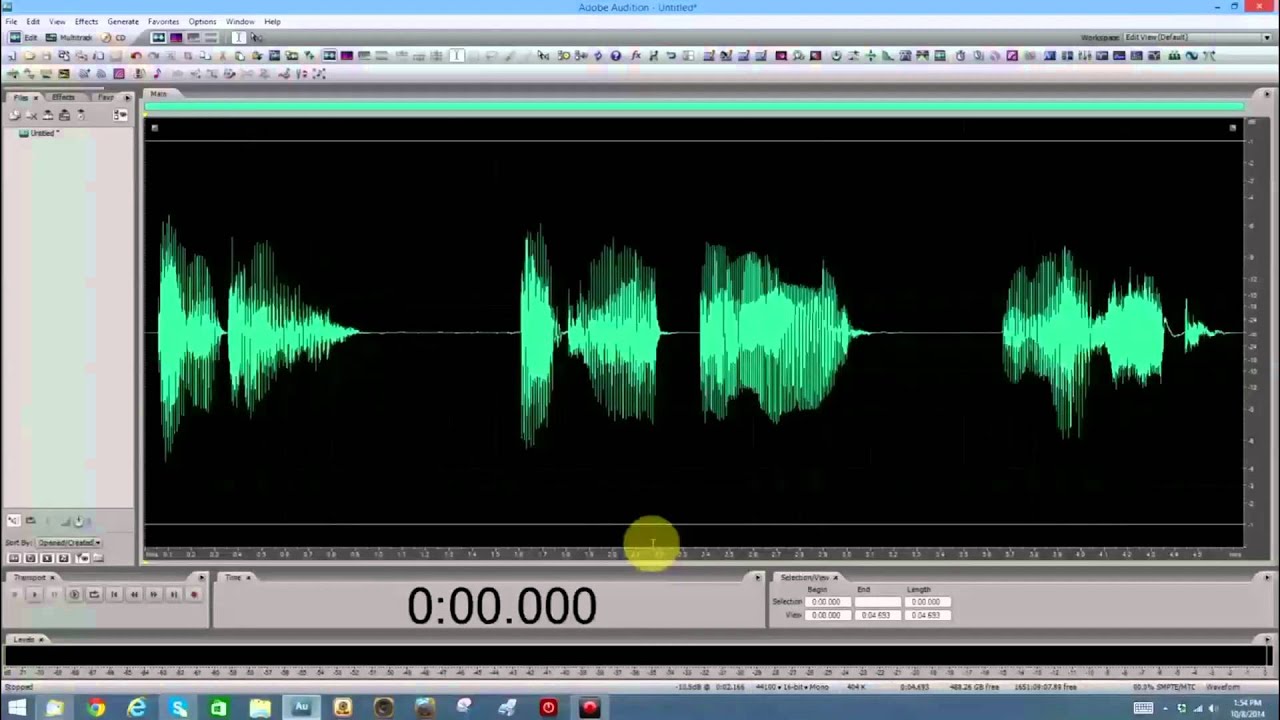Click the music note icon in third toolbar row
Image resolution: width=1280 pixels, height=720 pixels.
(x=157, y=73)
